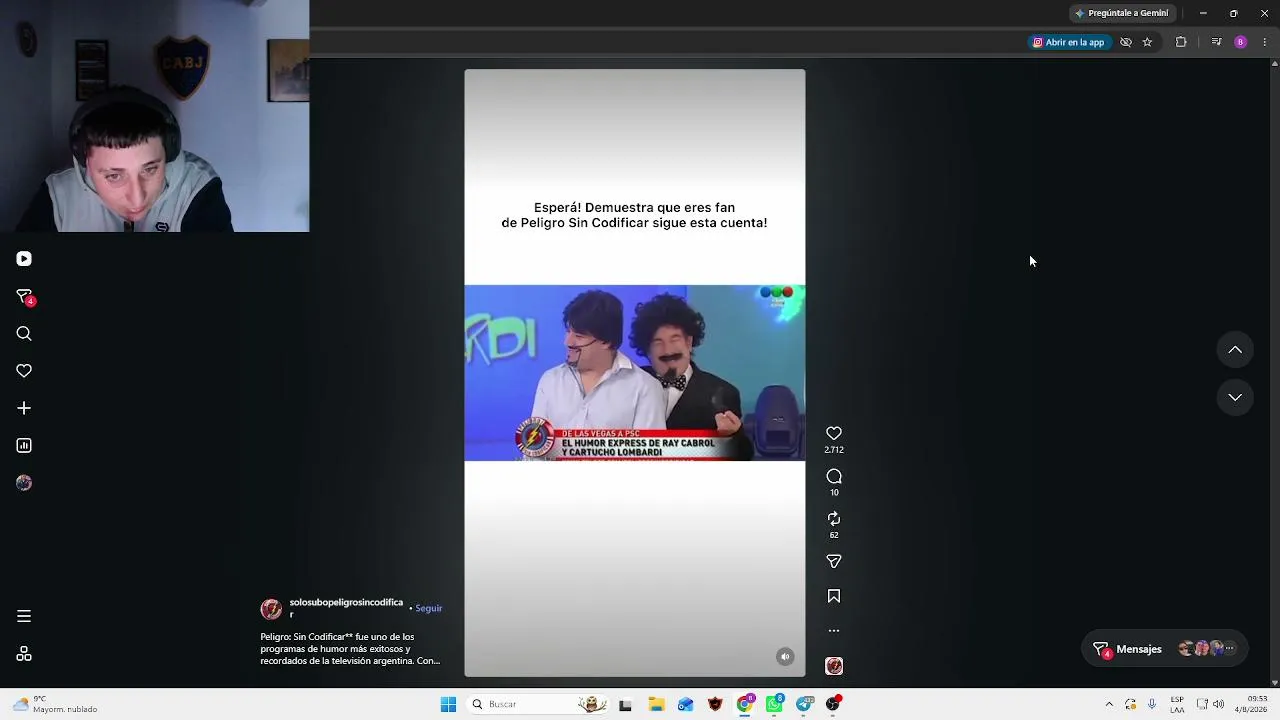Play the Peligro Sin Codificar reel video
Viewport: 1280px width, 720px height.
tap(634, 373)
